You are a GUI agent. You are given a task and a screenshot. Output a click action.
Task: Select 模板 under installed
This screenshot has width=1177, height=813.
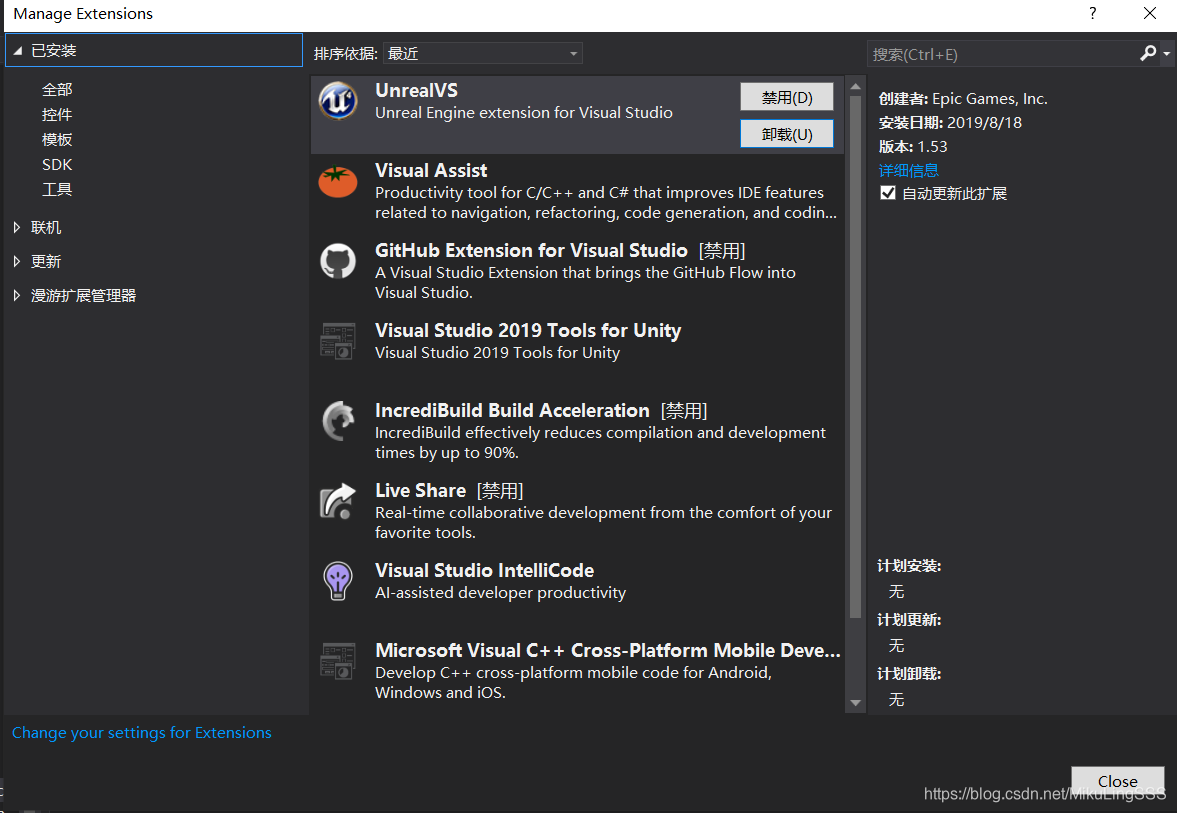point(57,140)
